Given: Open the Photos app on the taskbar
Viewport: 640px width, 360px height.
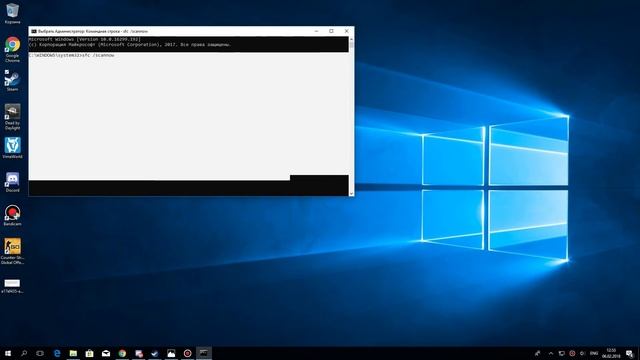Looking at the screenshot, I should pos(171,353).
